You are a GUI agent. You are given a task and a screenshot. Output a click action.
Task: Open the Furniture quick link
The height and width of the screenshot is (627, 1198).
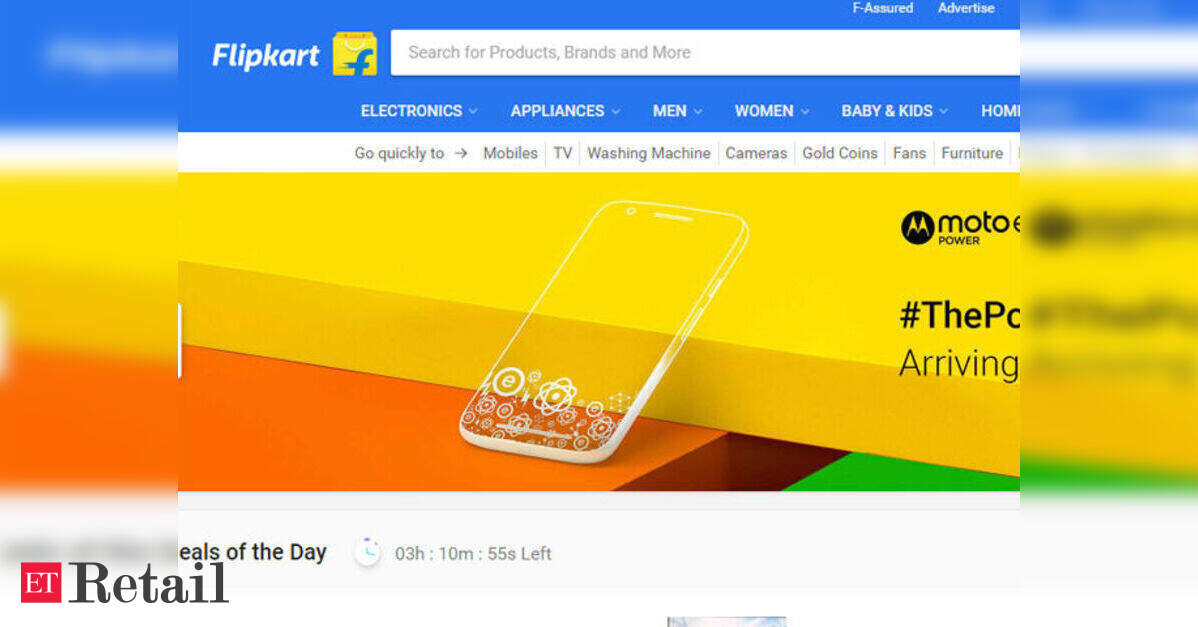pos(972,154)
